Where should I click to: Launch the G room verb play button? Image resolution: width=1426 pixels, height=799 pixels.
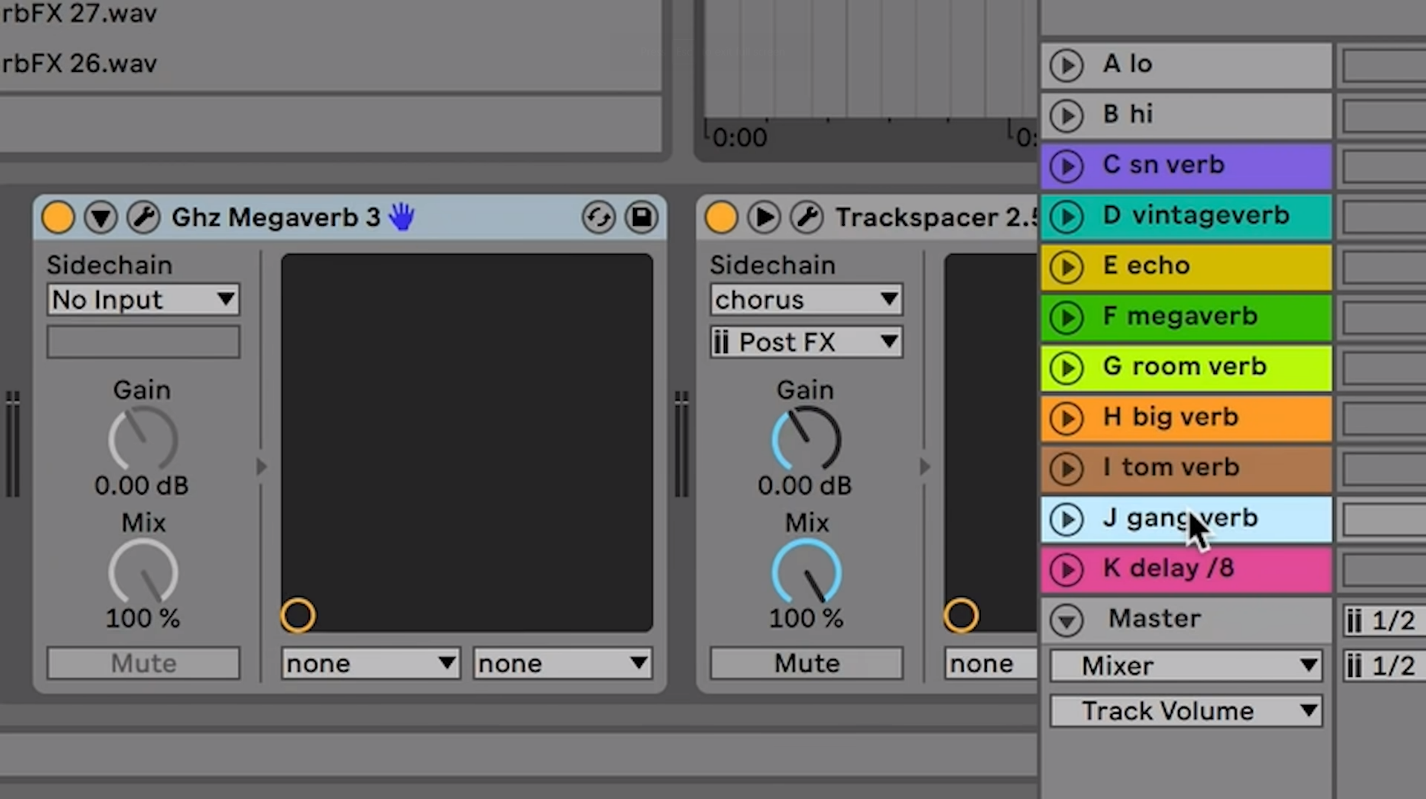click(x=1066, y=367)
